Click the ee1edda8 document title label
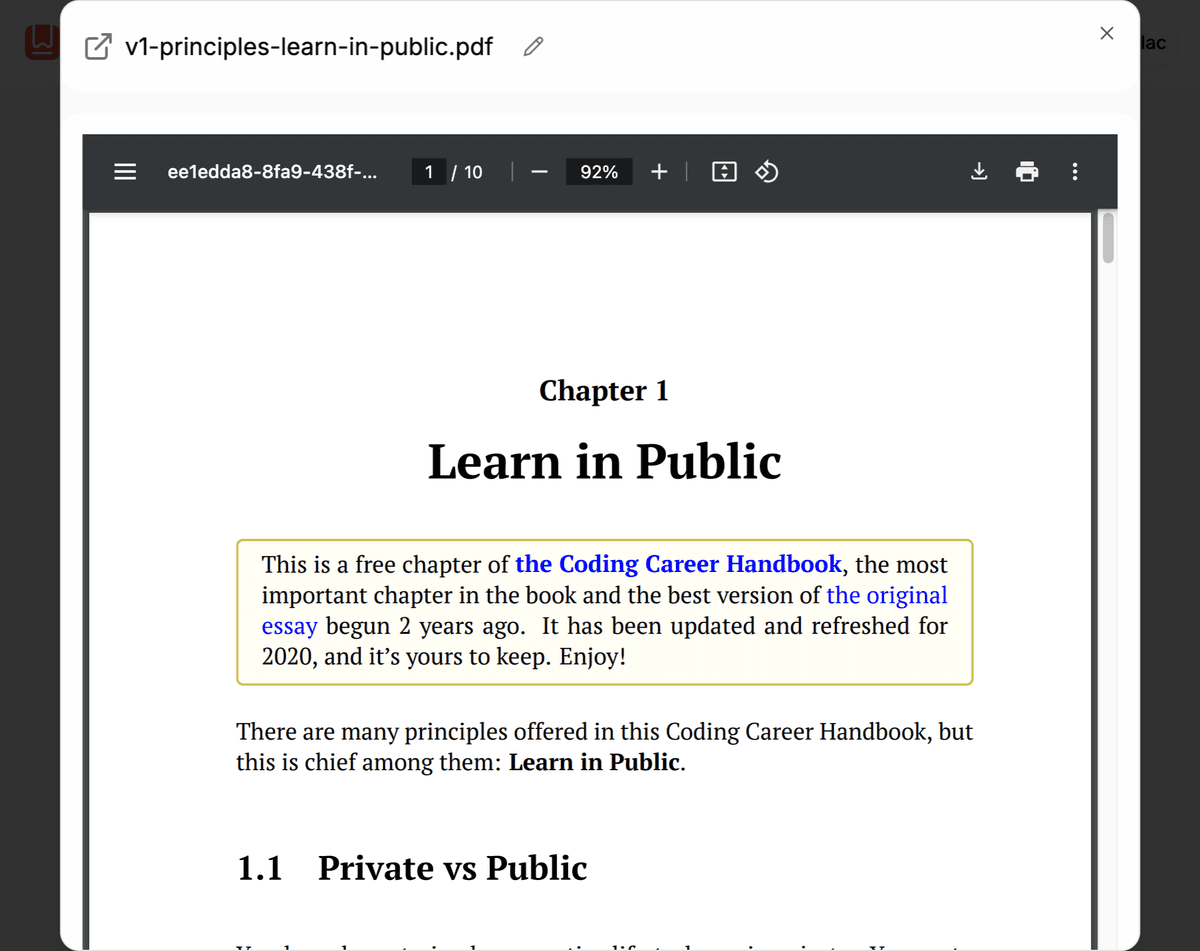 (x=273, y=171)
